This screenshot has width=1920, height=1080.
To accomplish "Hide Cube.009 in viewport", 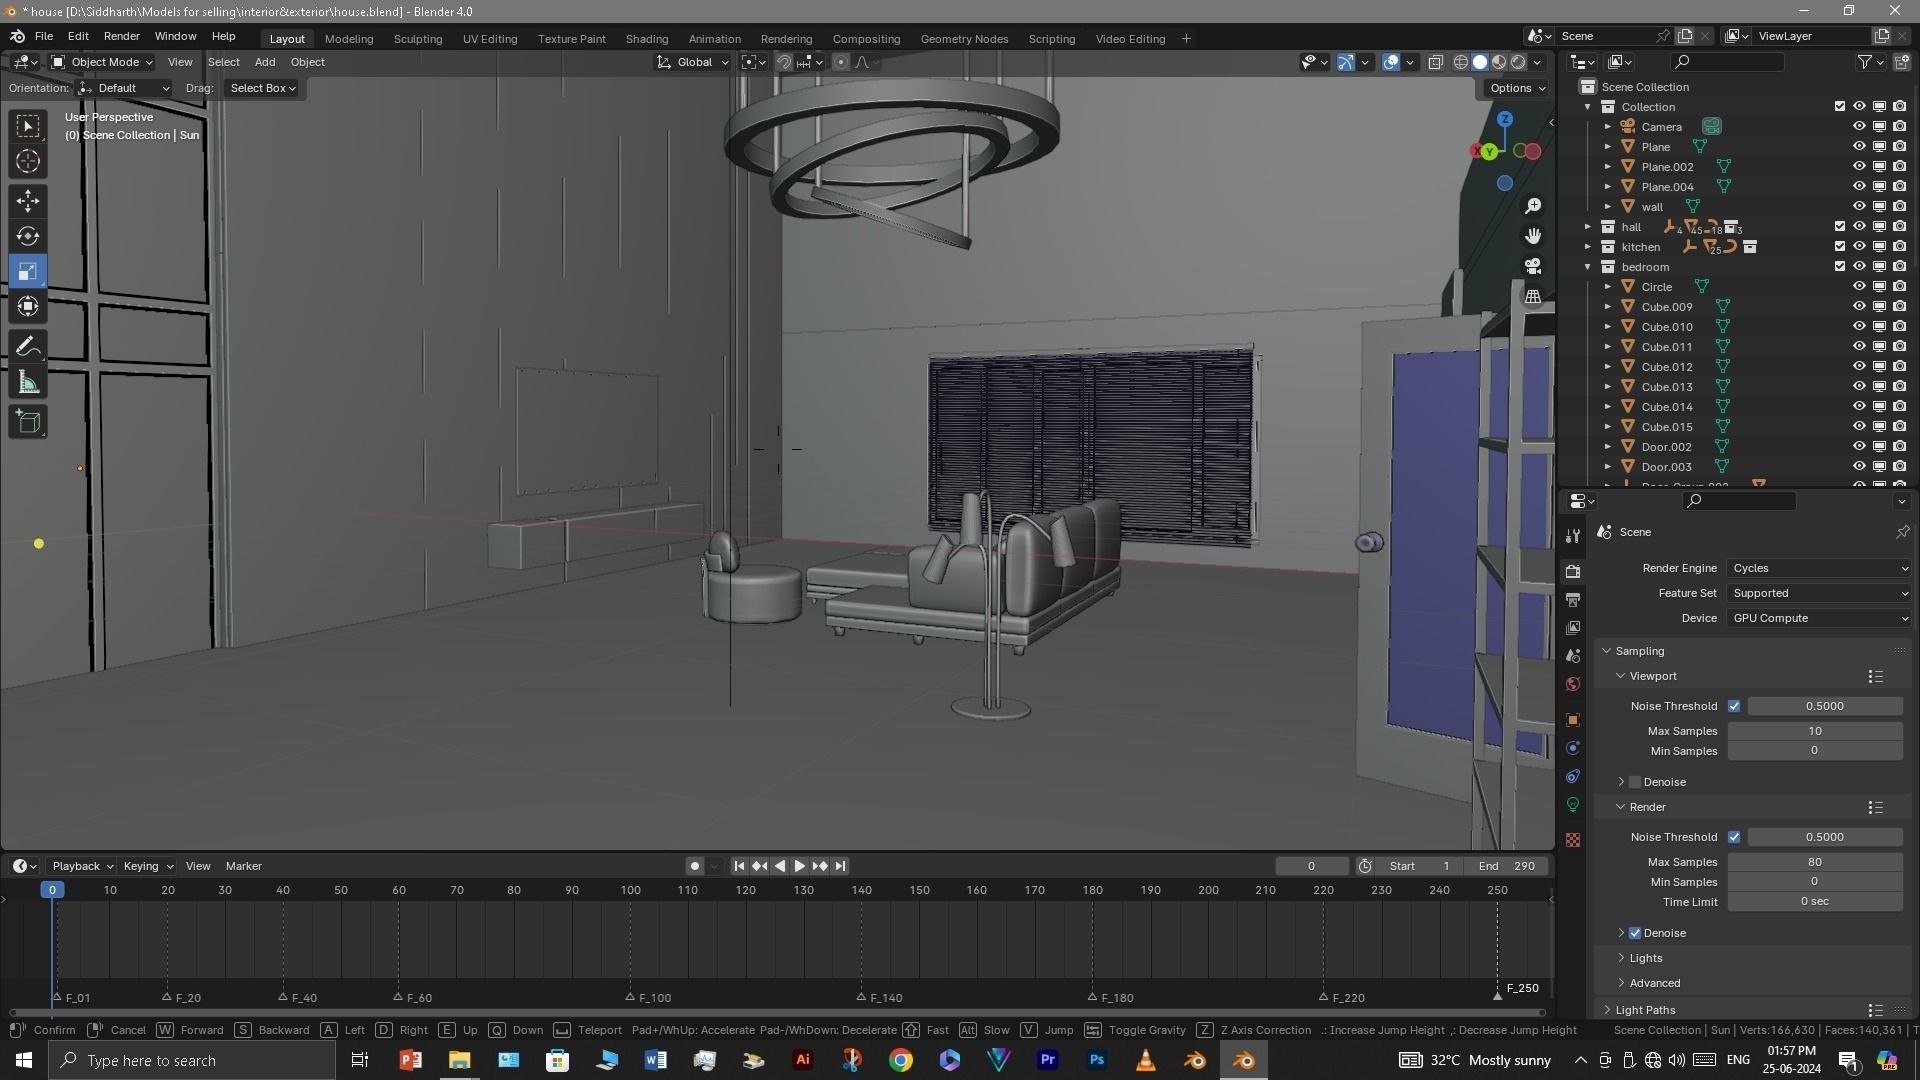I will coord(1859,307).
